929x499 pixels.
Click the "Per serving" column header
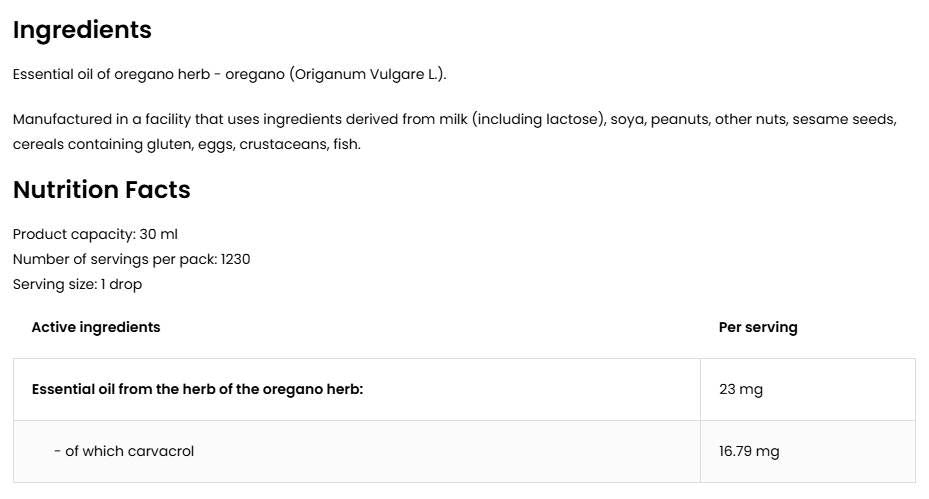758,327
